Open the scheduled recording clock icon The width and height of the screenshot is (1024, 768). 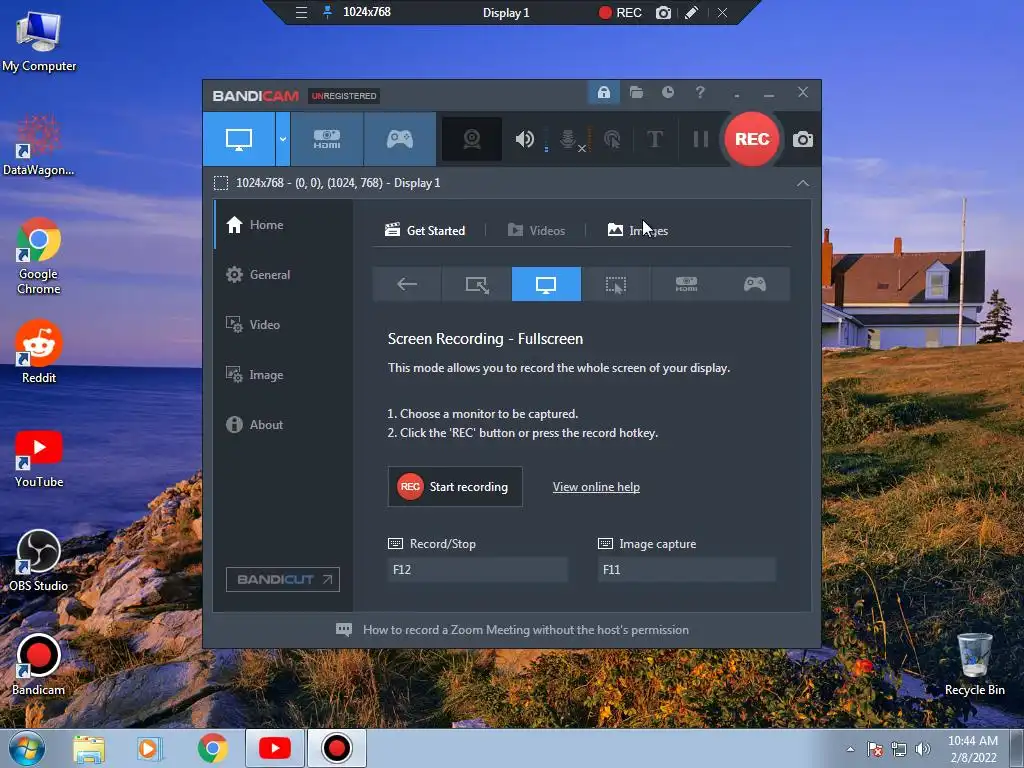(667, 92)
